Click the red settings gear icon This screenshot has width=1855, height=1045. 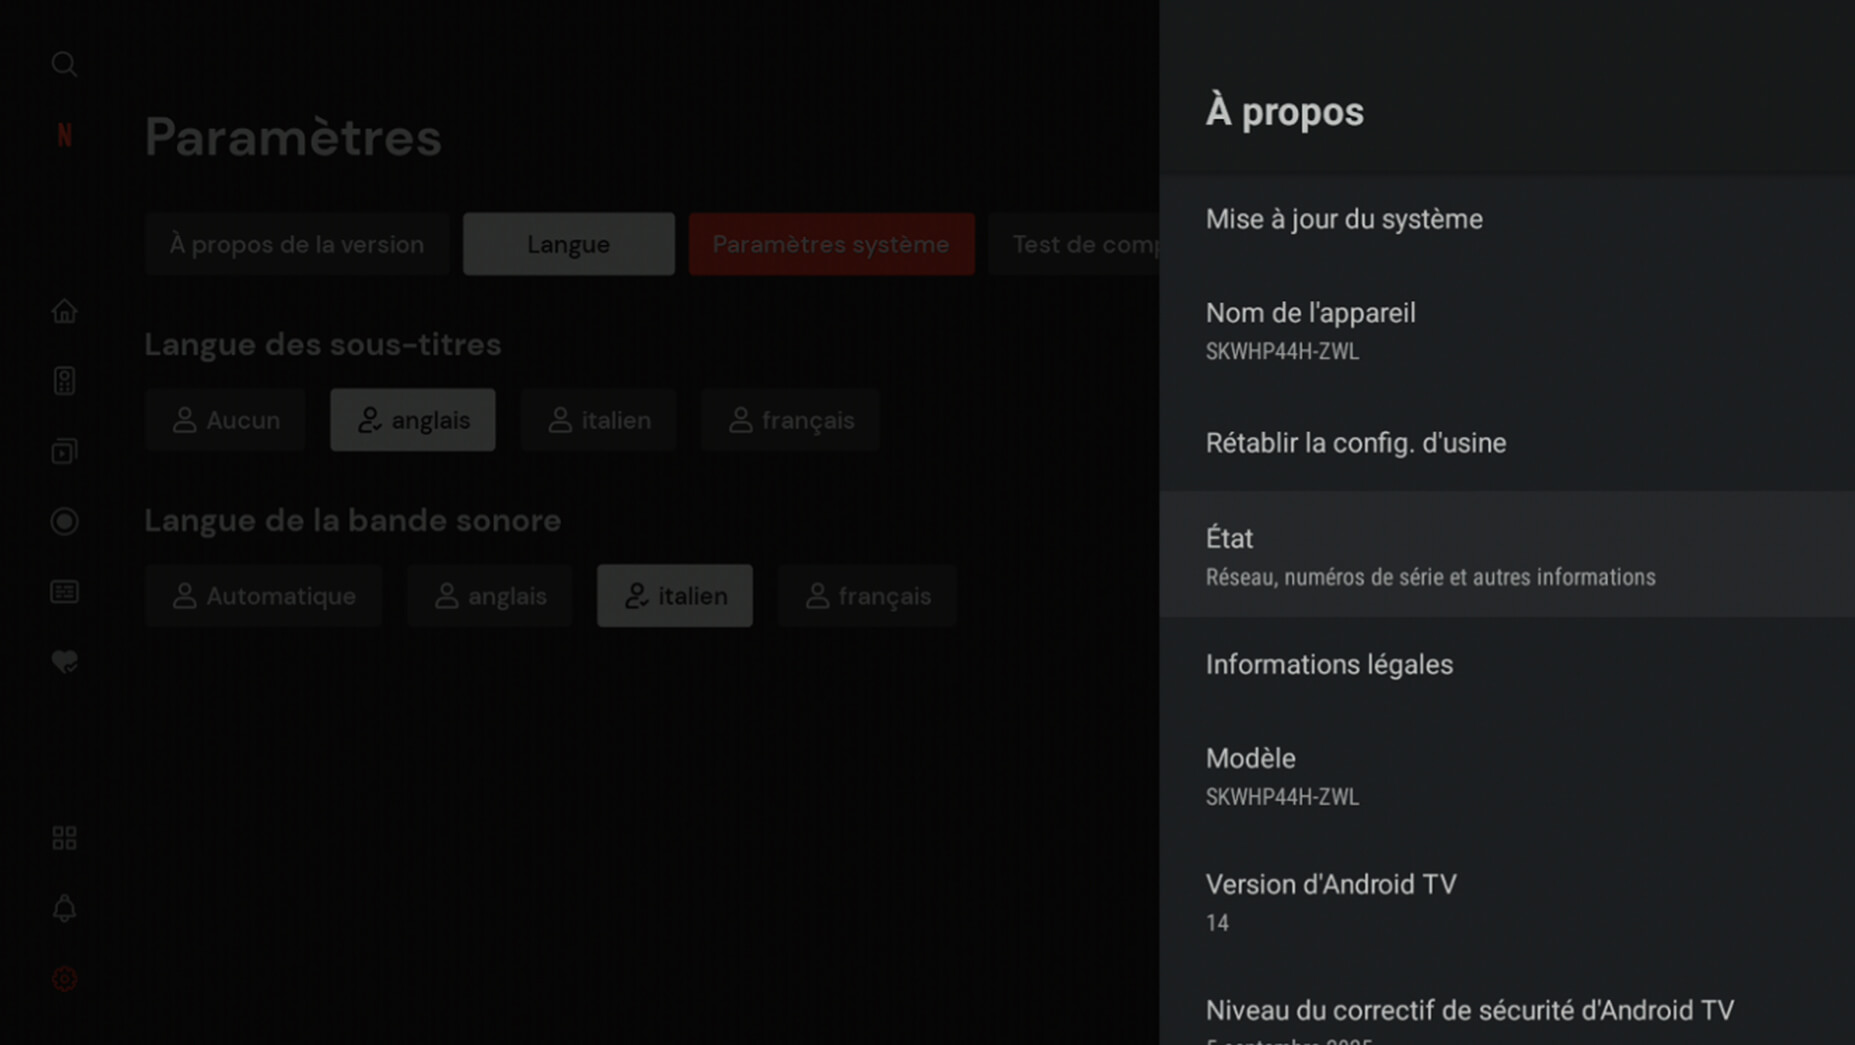click(64, 979)
